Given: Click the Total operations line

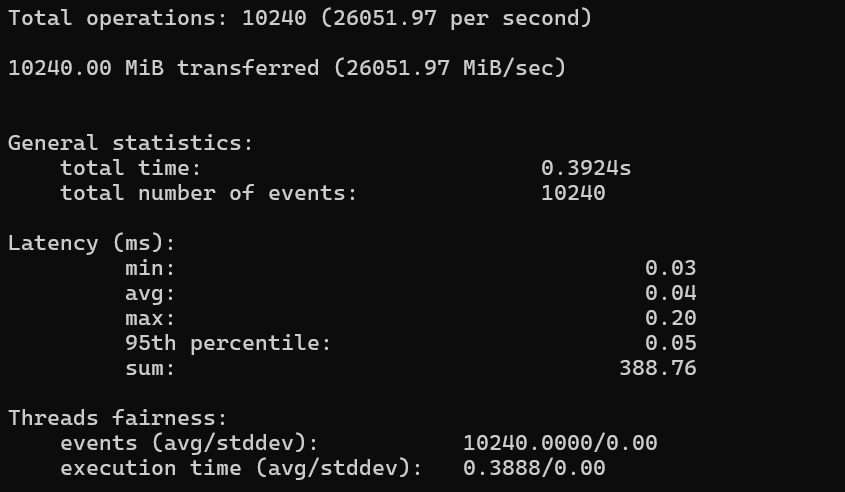Looking at the screenshot, I should point(300,18).
